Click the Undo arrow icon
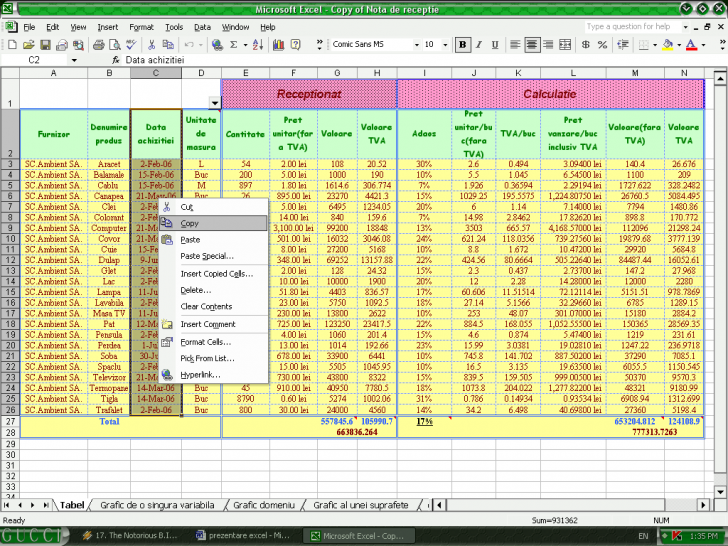728x546 pixels. [x=189, y=45]
